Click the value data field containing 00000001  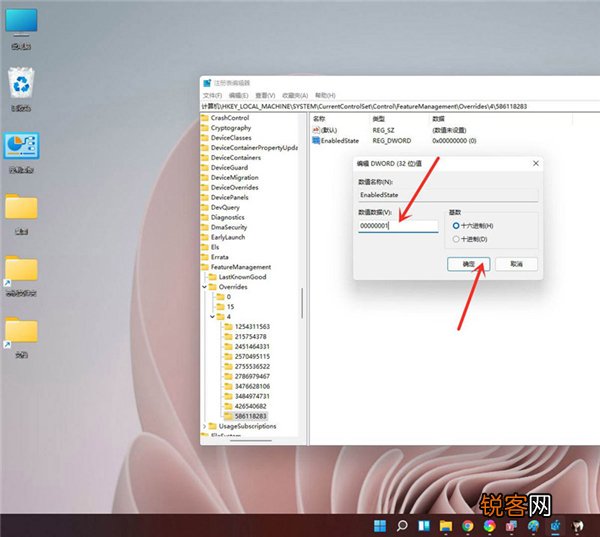pos(398,226)
